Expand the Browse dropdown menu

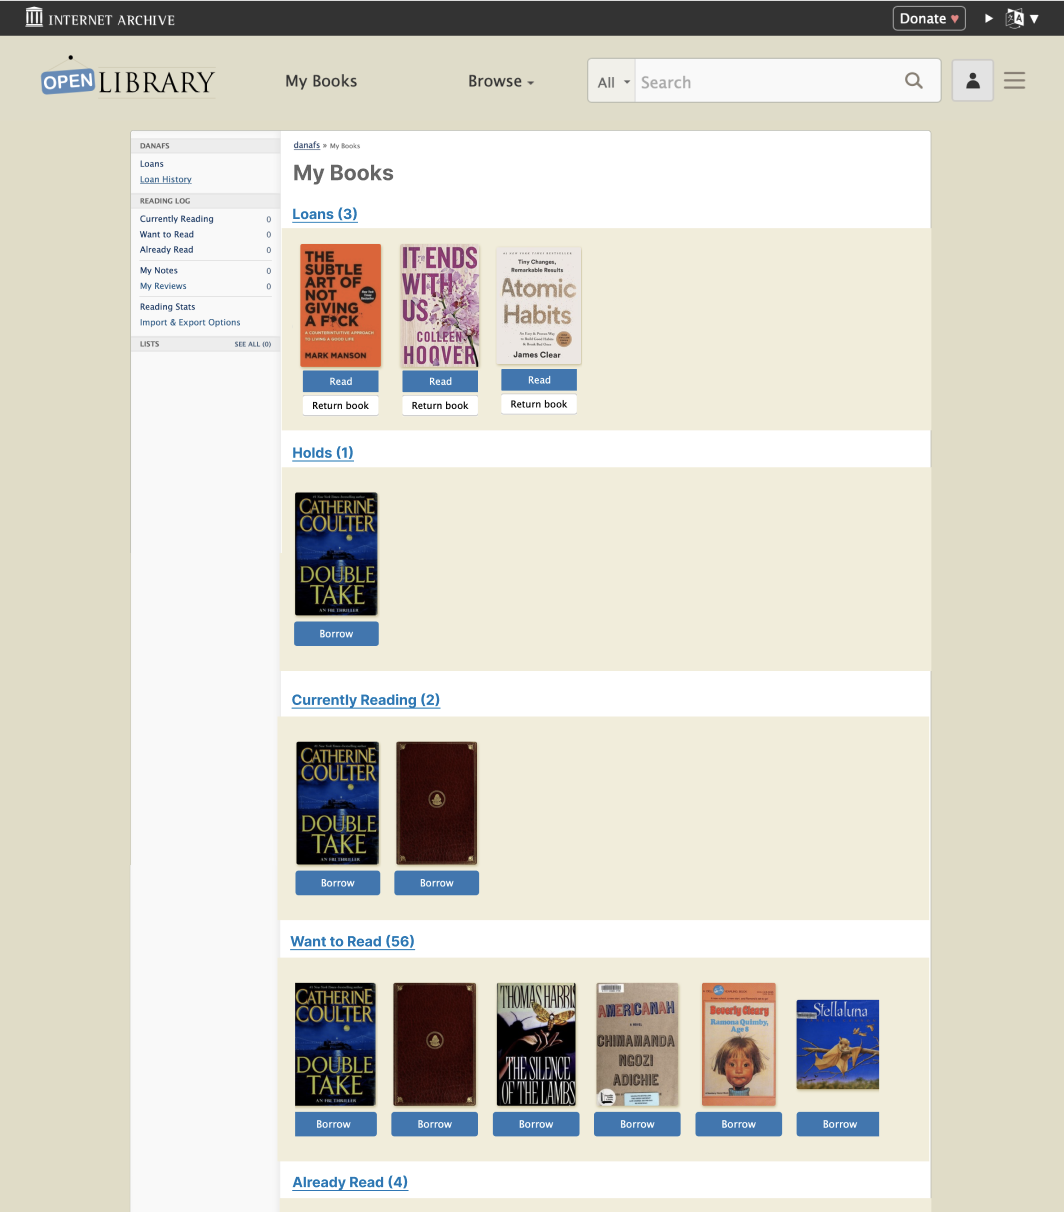(x=501, y=81)
